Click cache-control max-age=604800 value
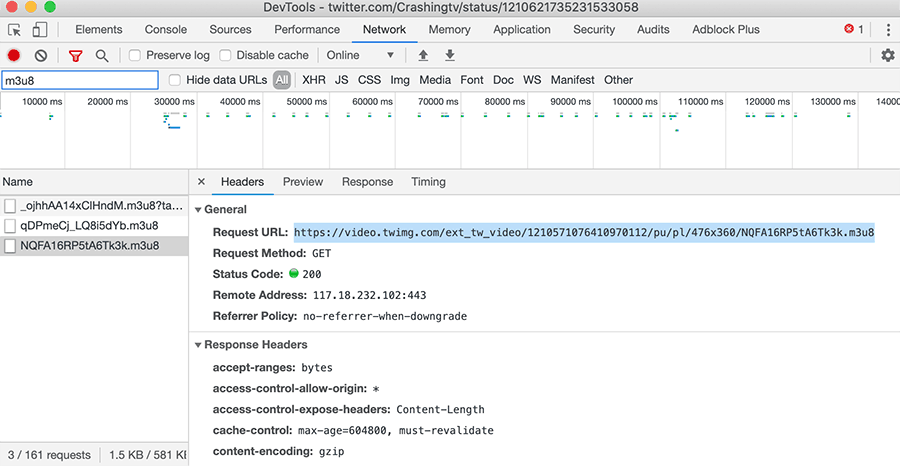900x466 pixels. 395,430
